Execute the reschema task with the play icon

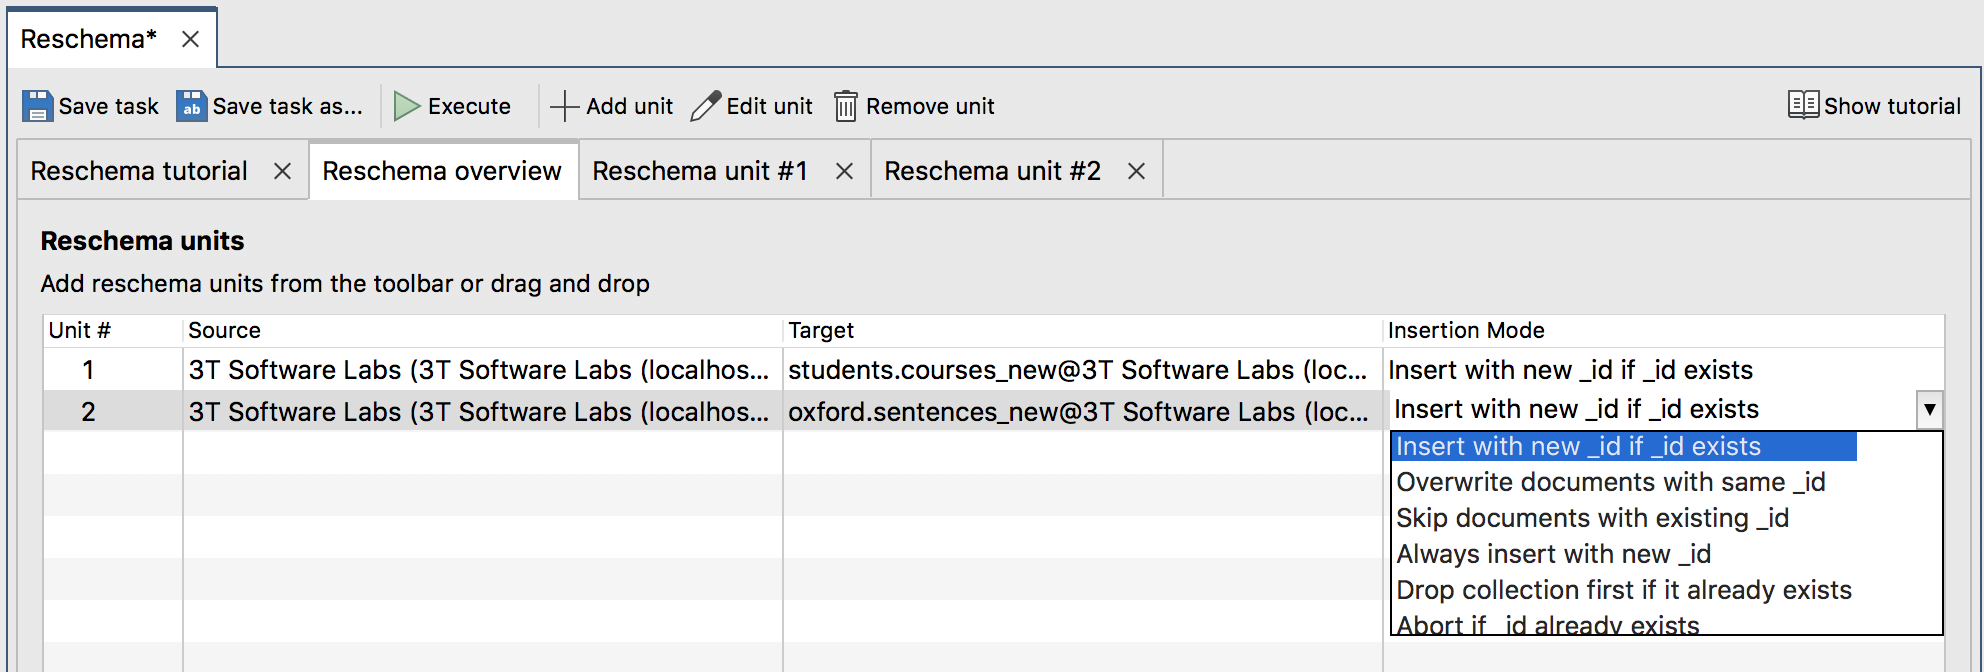[405, 105]
